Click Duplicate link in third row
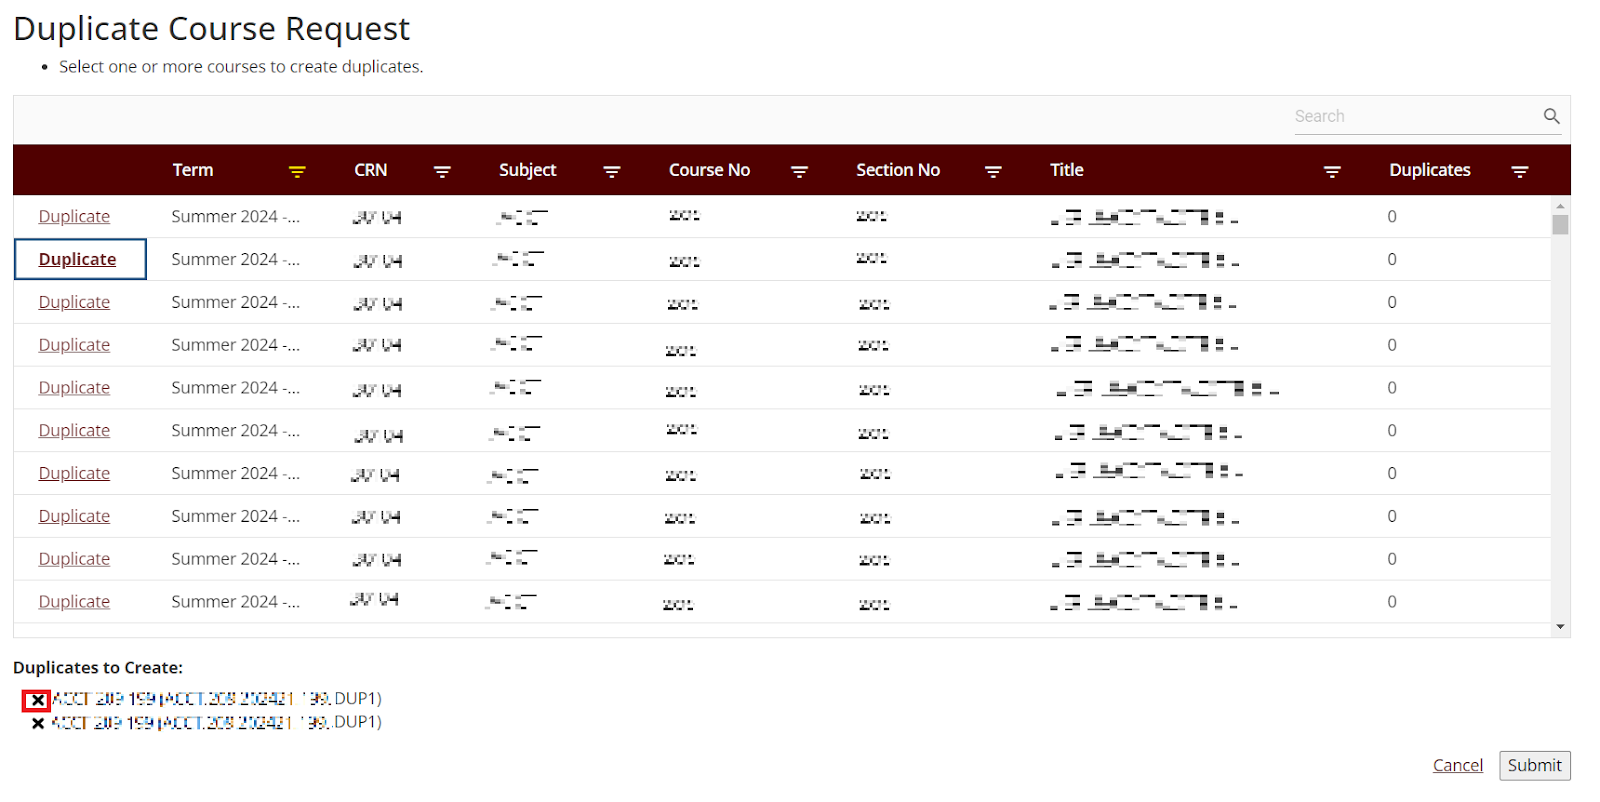 tap(74, 302)
